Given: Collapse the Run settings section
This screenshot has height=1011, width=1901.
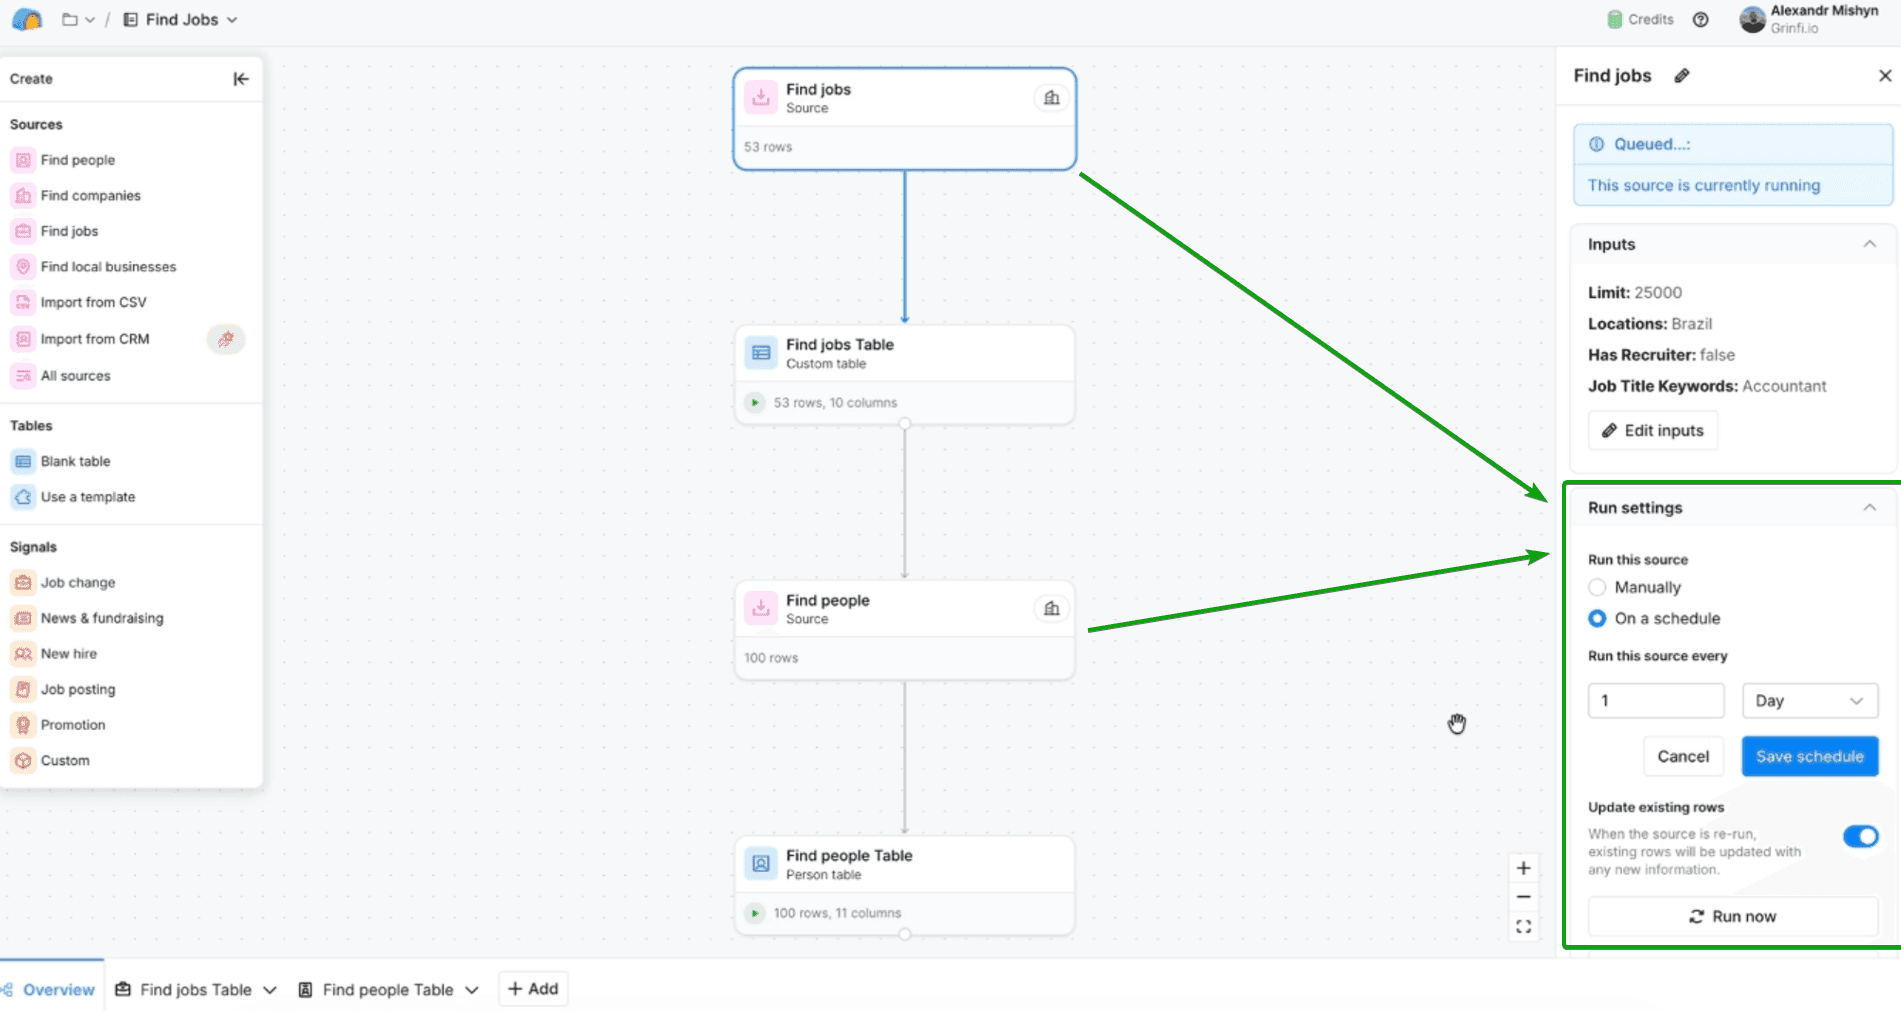Looking at the screenshot, I should [1869, 508].
